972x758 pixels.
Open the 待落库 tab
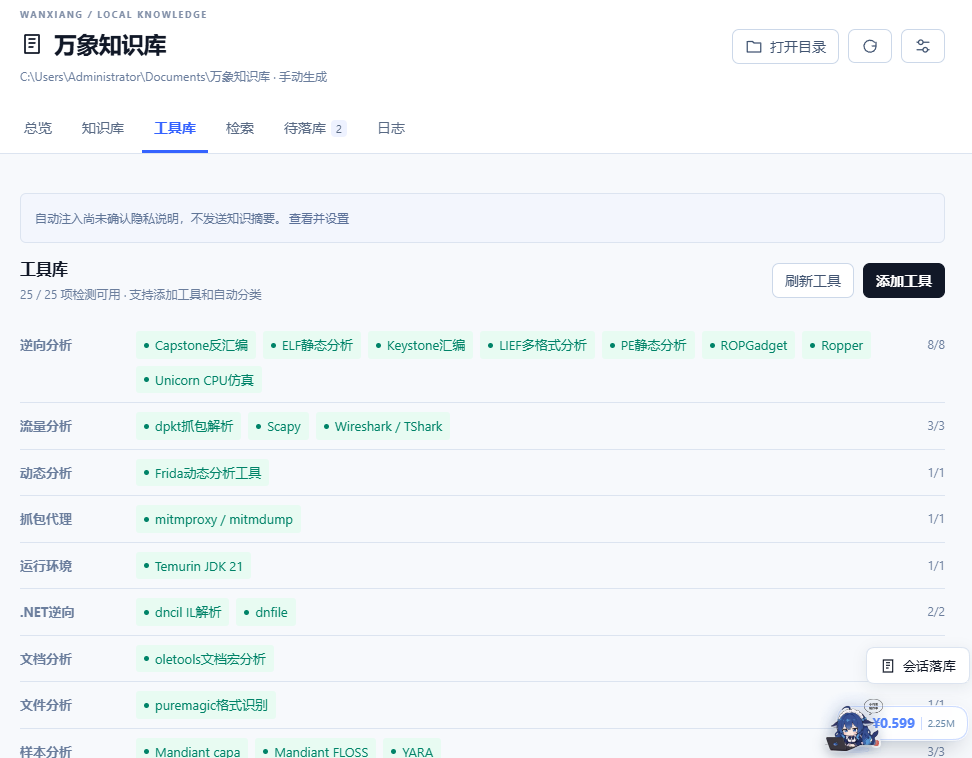click(x=314, y=128)
